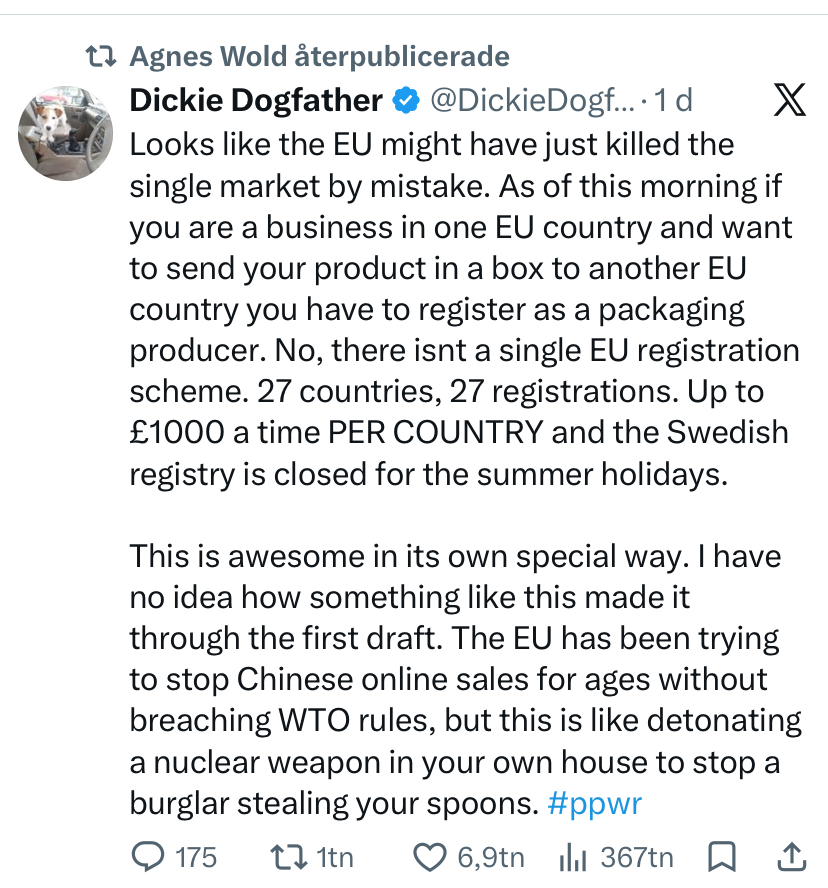View analytics via the bar chart icon
Viewport: 828px width, 888px height.
point(572,857)
